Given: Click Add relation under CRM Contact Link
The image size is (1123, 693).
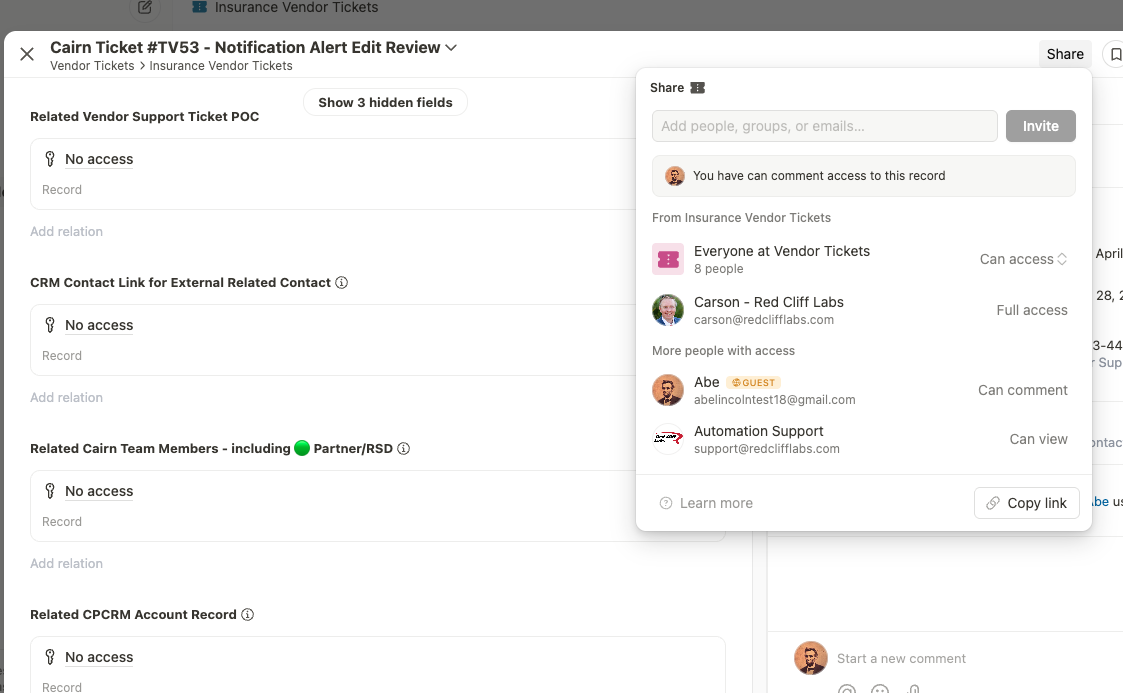Looking at the screenshot, I should [x=66, y=397].
